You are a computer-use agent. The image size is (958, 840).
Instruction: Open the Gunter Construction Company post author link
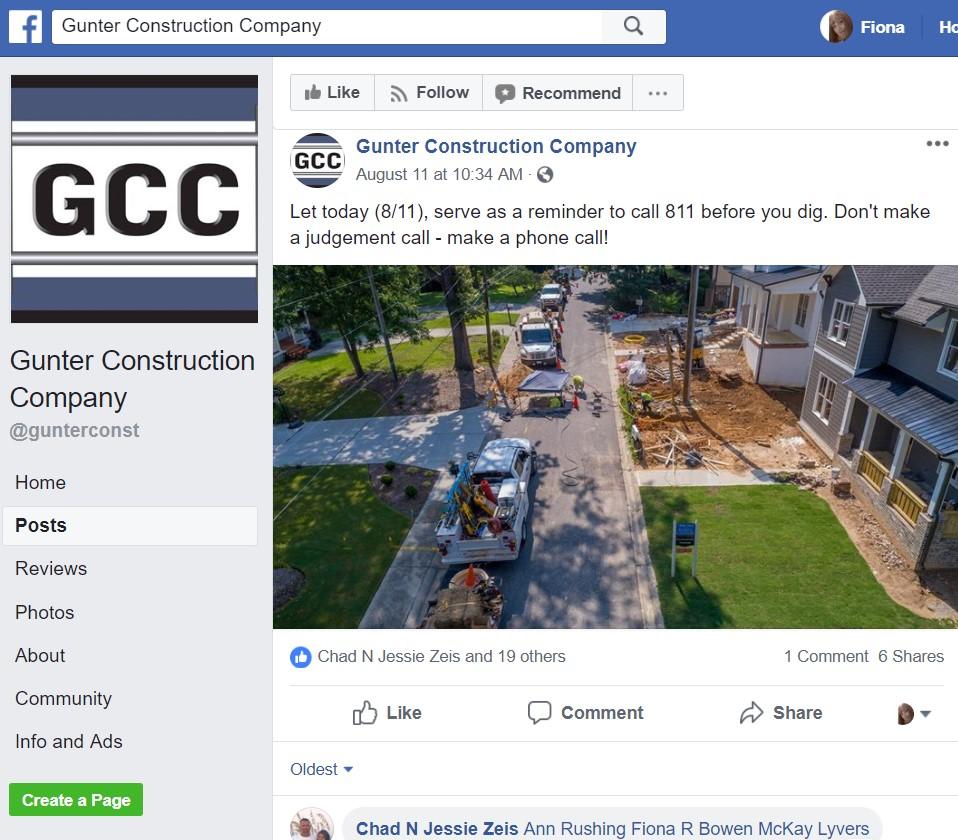tap(496, 146)
